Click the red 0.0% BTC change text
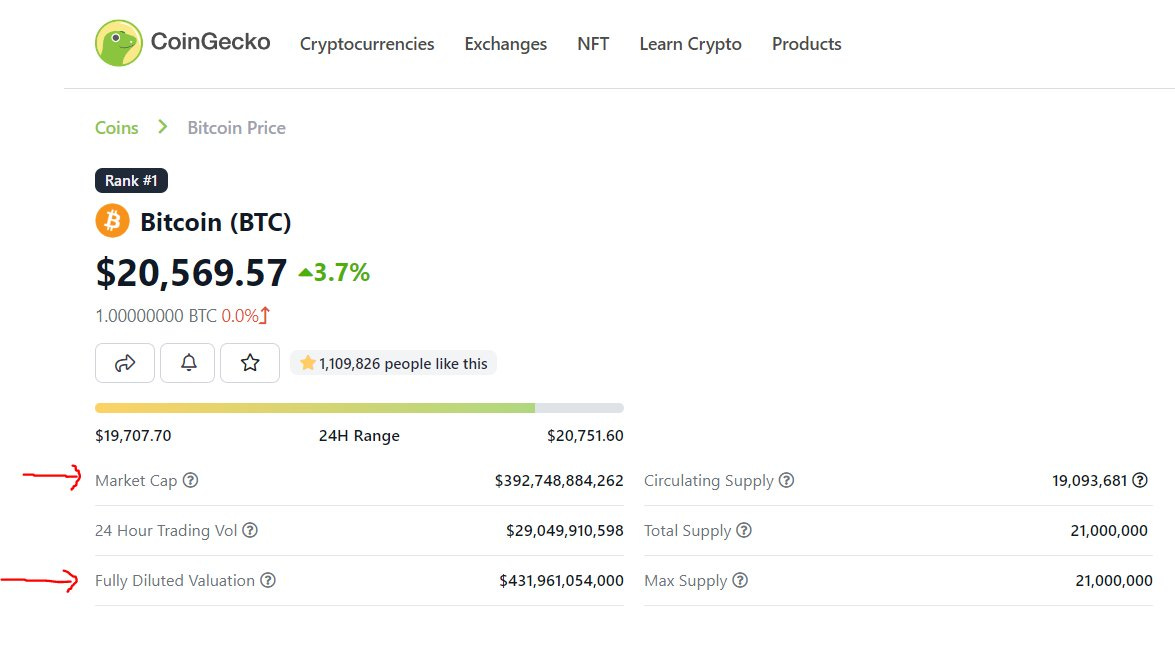The image size is (1175, 656). click(x=240, y=316)
